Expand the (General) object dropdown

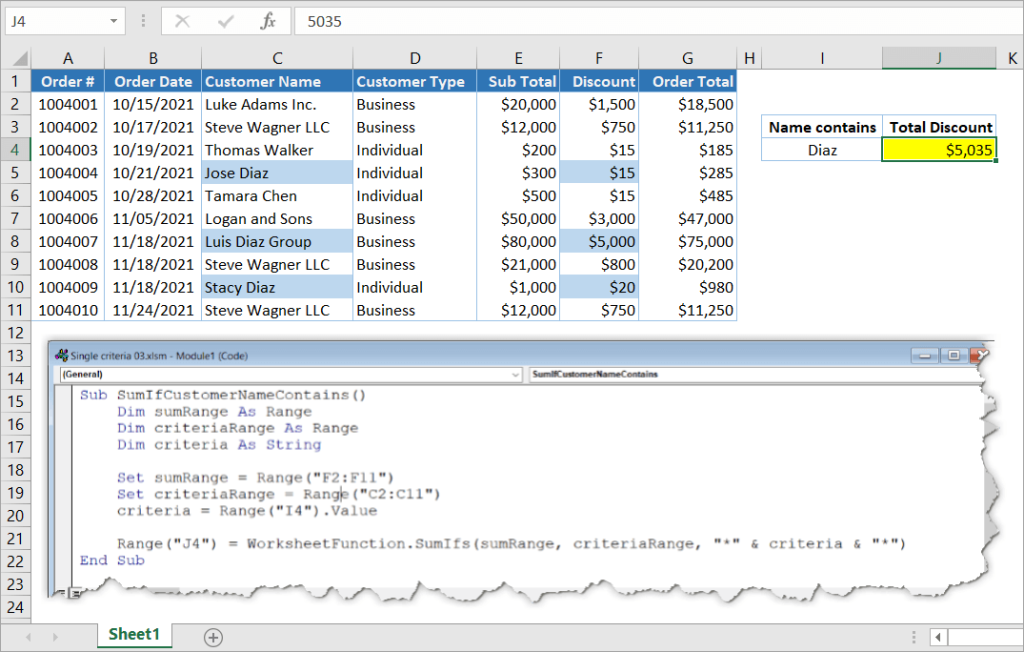pyautogui.click(x=515, y=375)
